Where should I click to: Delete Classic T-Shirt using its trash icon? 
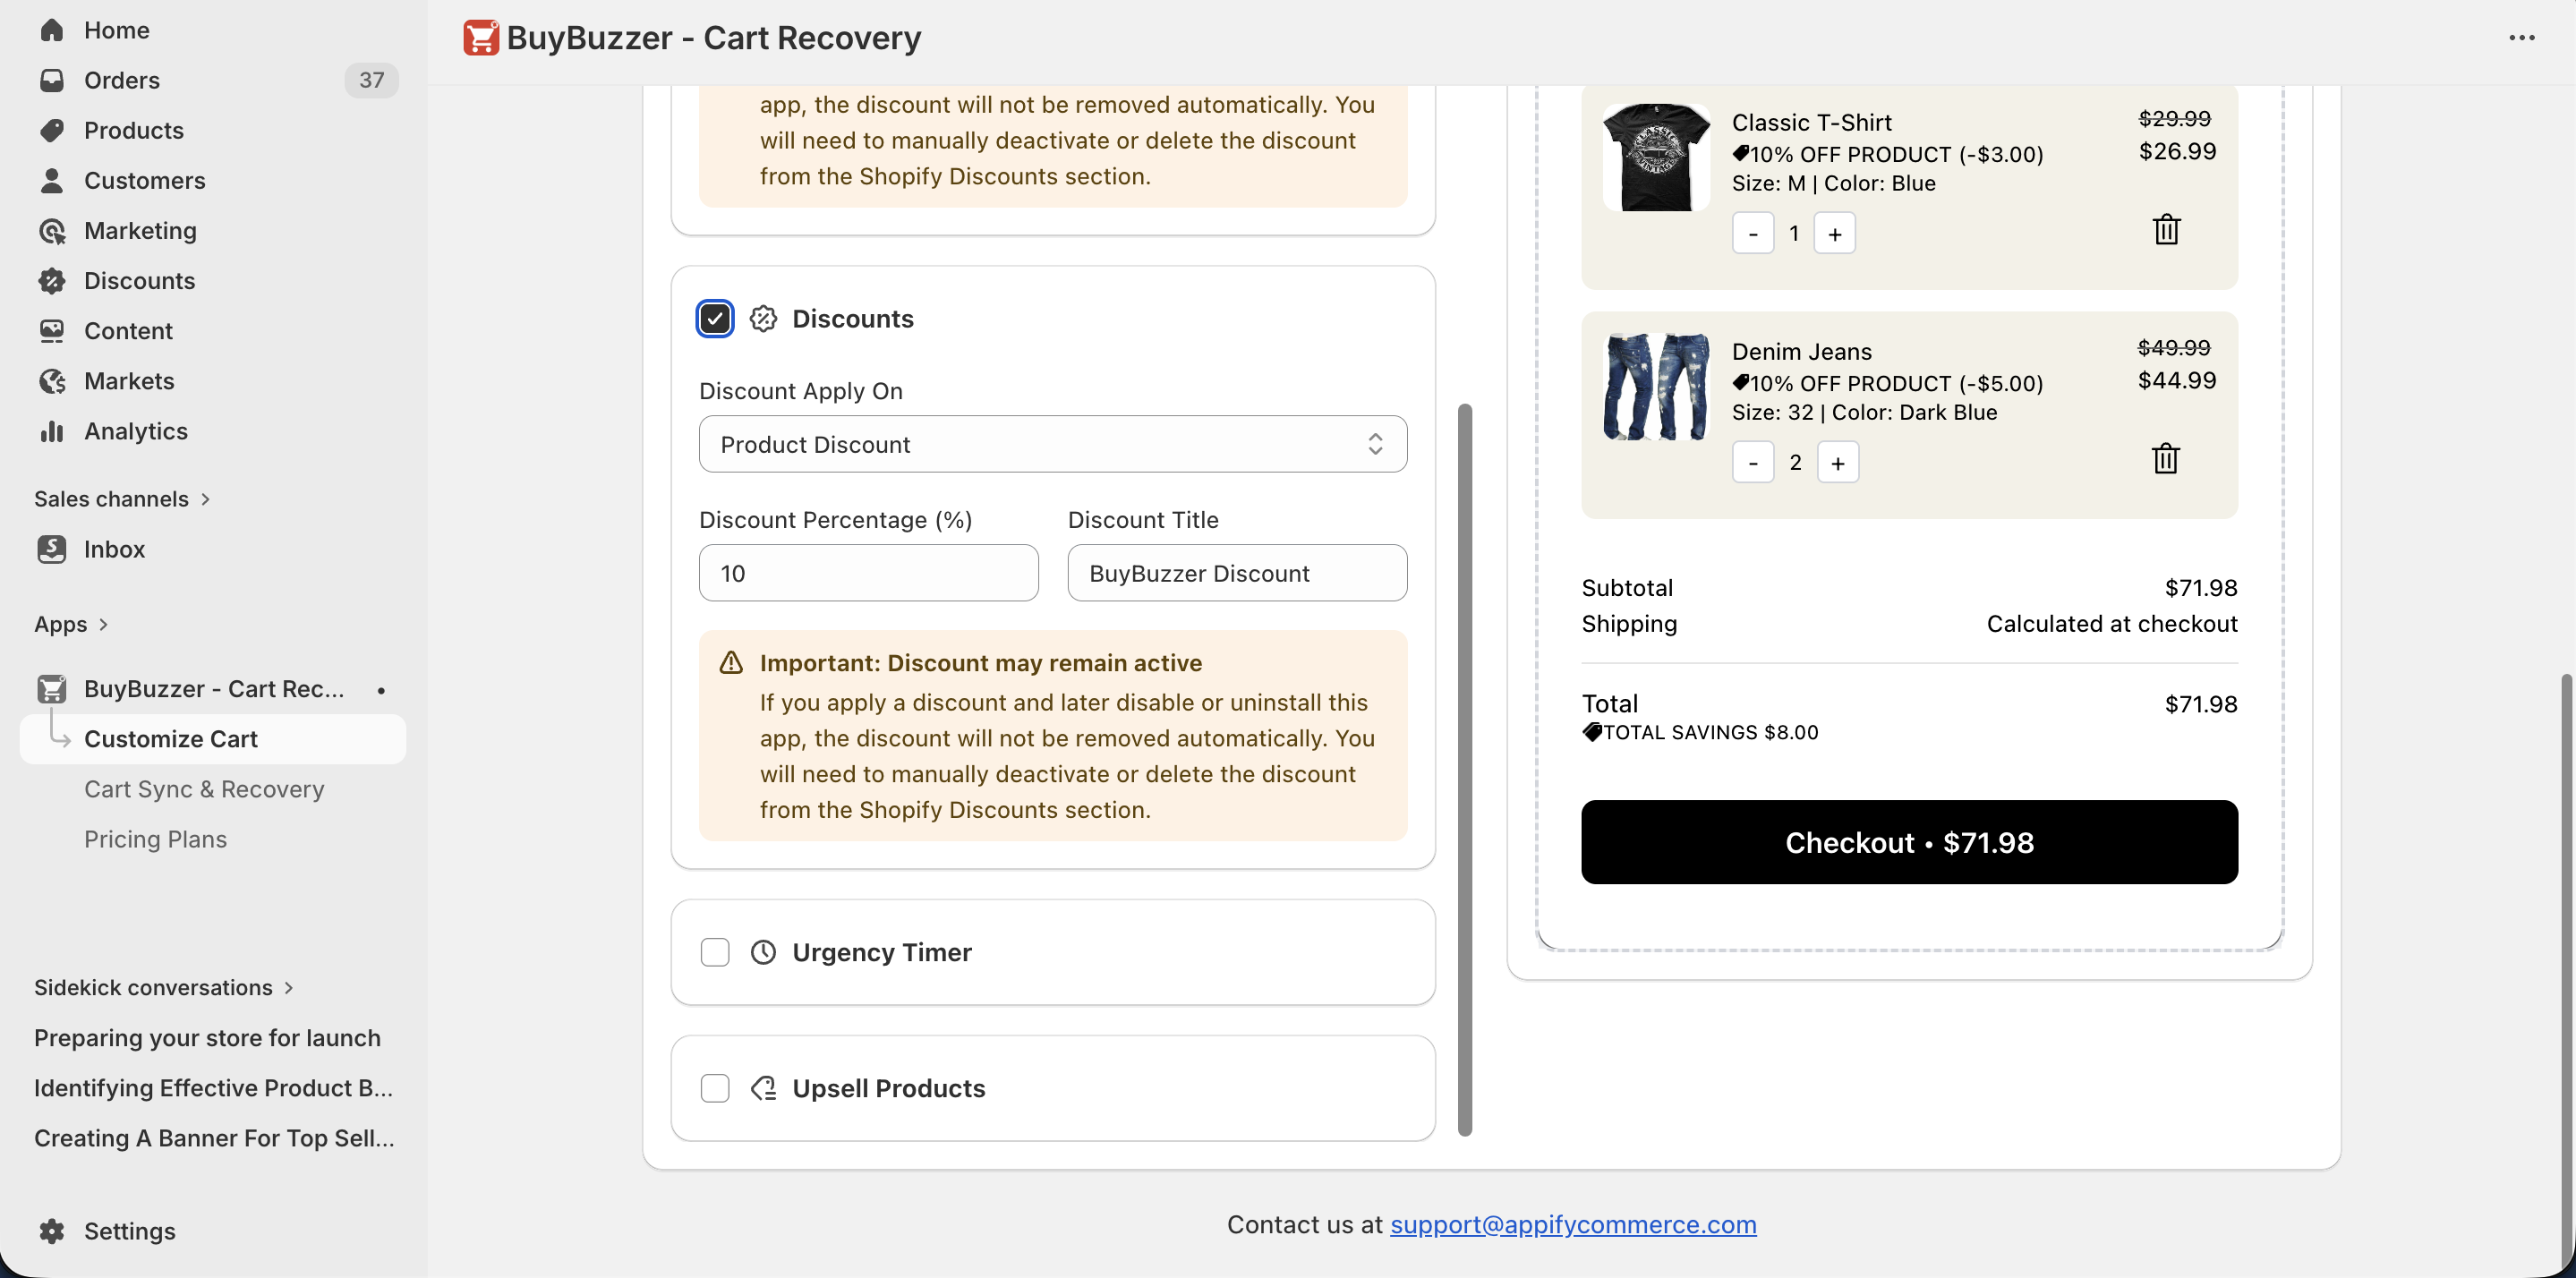pyautogui.click(x=2166, y=229)
